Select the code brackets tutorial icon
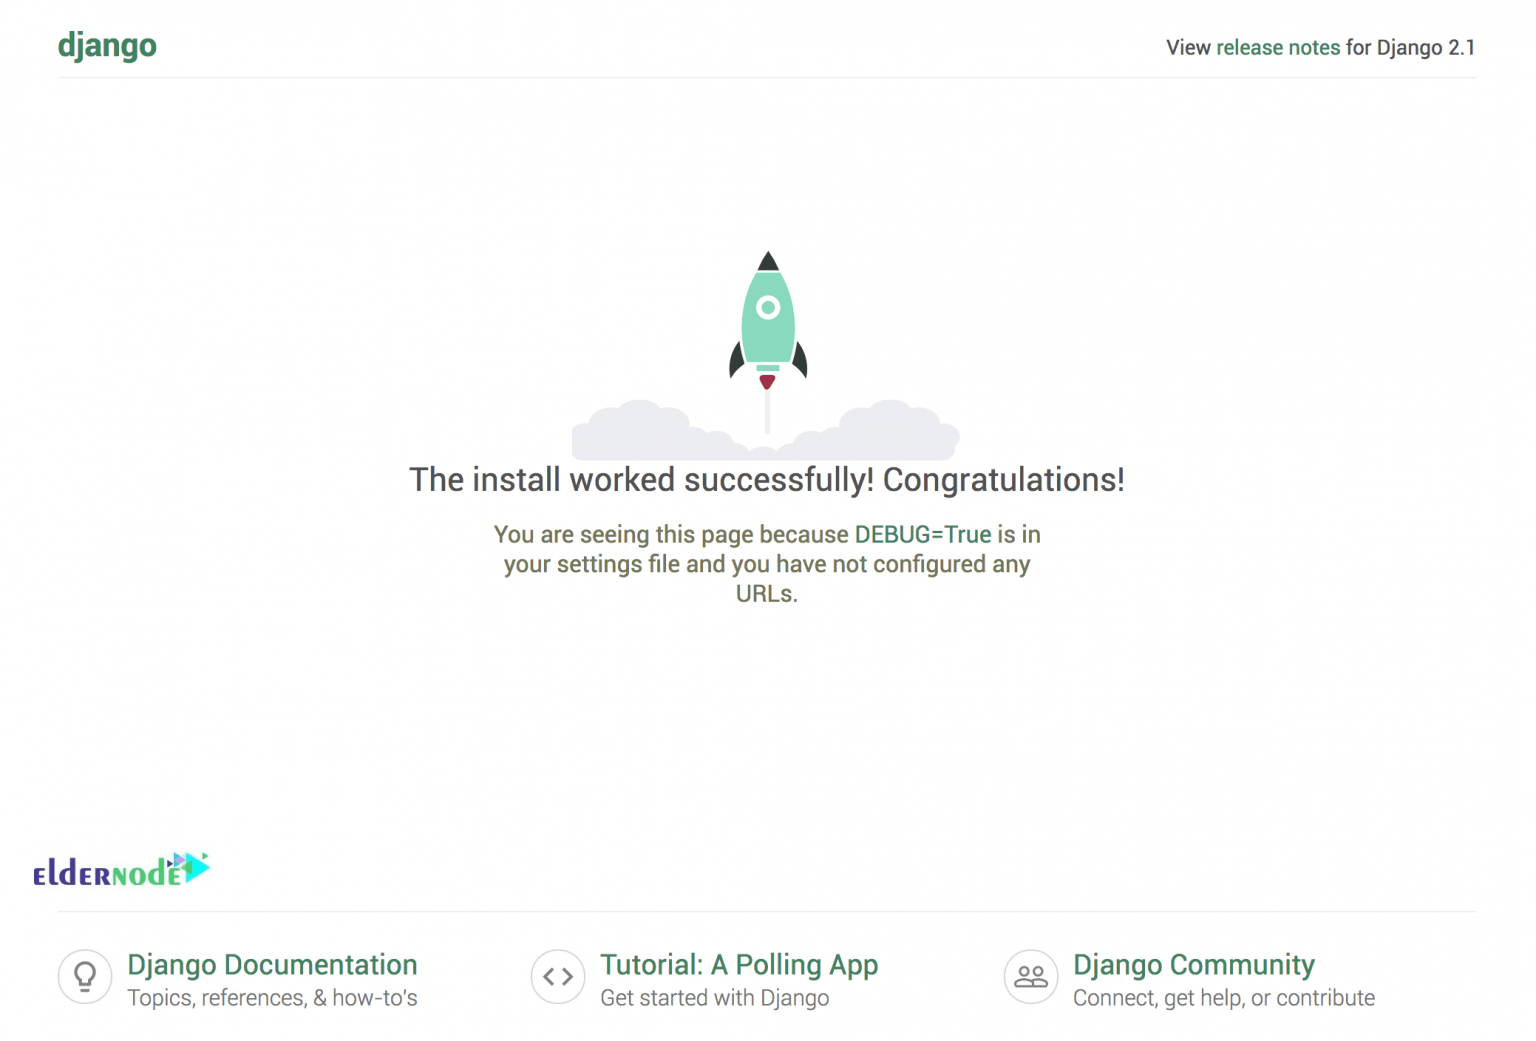 click(558, 977)
